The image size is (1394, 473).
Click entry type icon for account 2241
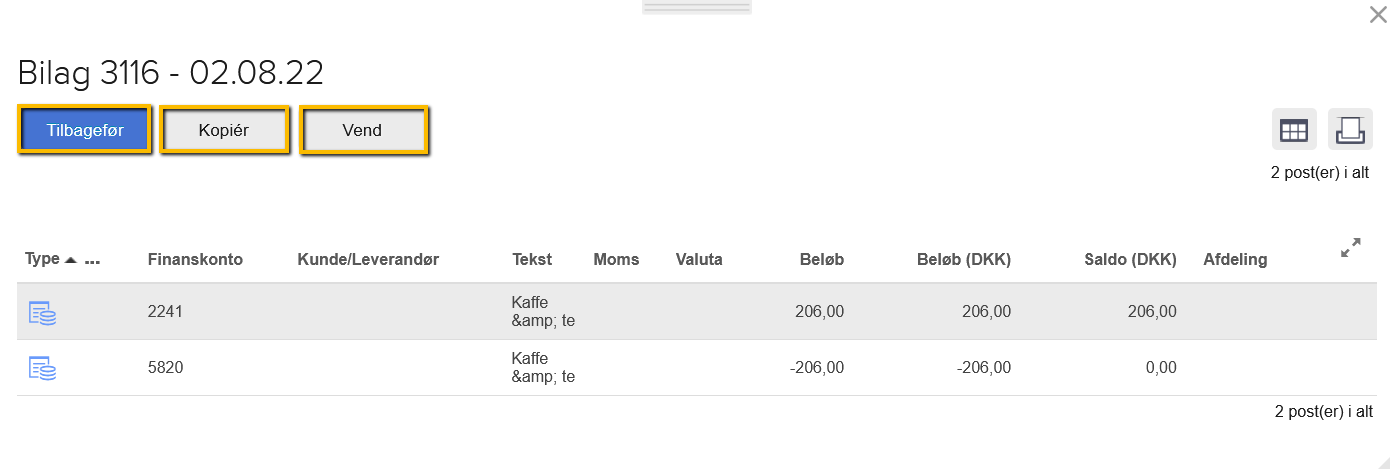[42, 312]
